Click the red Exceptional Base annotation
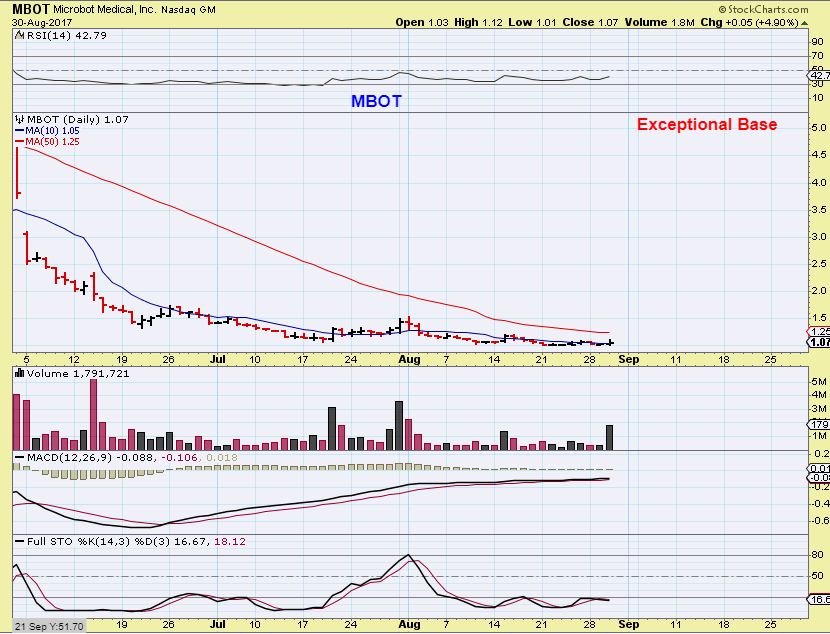 pos(707,124)
